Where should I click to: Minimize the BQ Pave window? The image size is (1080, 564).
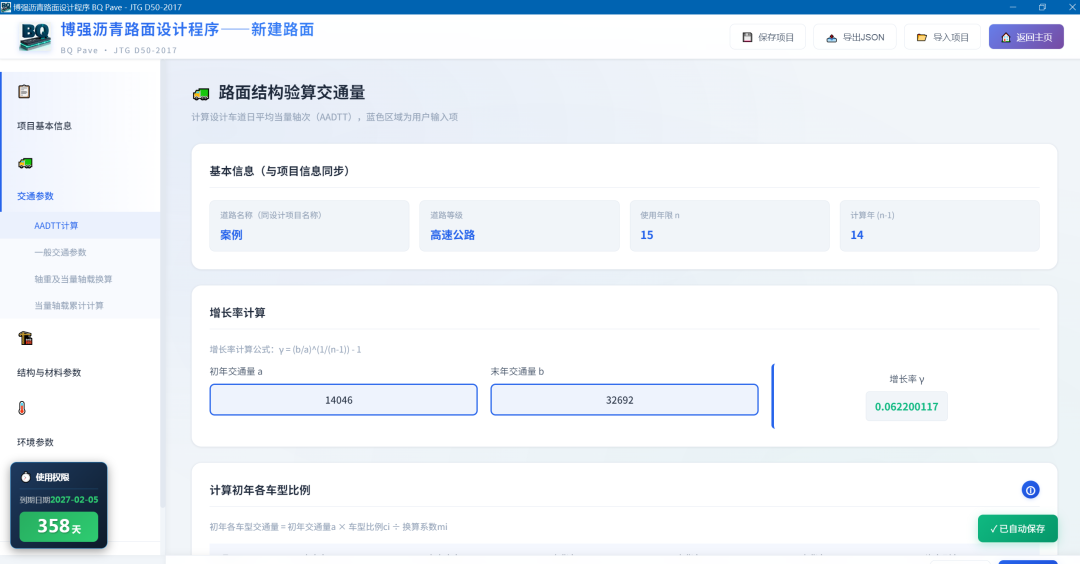point(1012,7)
